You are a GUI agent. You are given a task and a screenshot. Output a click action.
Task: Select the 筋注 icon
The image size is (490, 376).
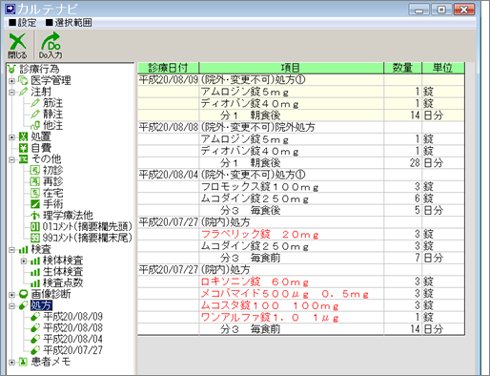point(35,103)
